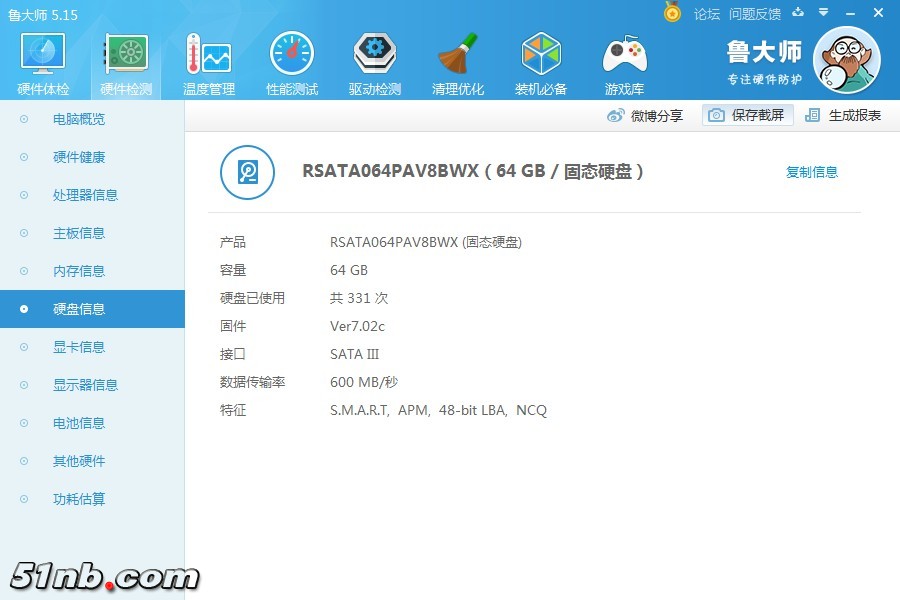900x600 pixels.
Task: Open 游戏库 gamepad icon
Action: coord(624,55)
